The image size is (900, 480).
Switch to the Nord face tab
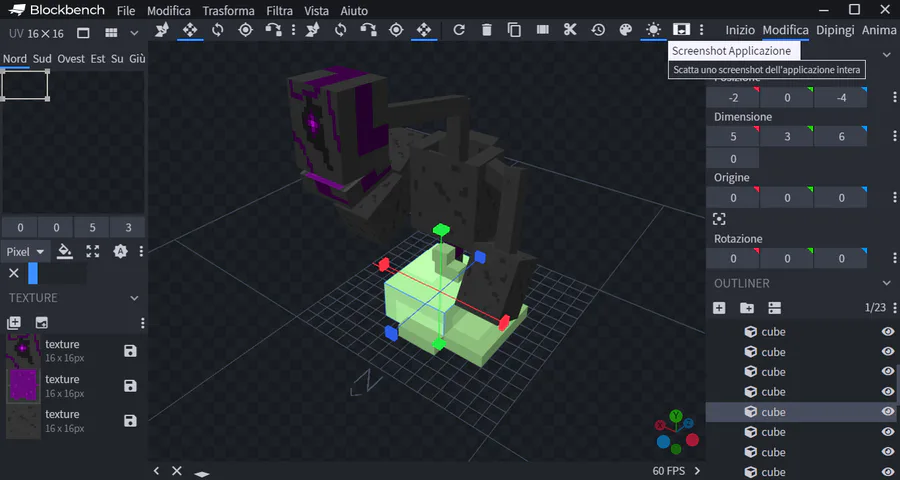pos(15,59)
